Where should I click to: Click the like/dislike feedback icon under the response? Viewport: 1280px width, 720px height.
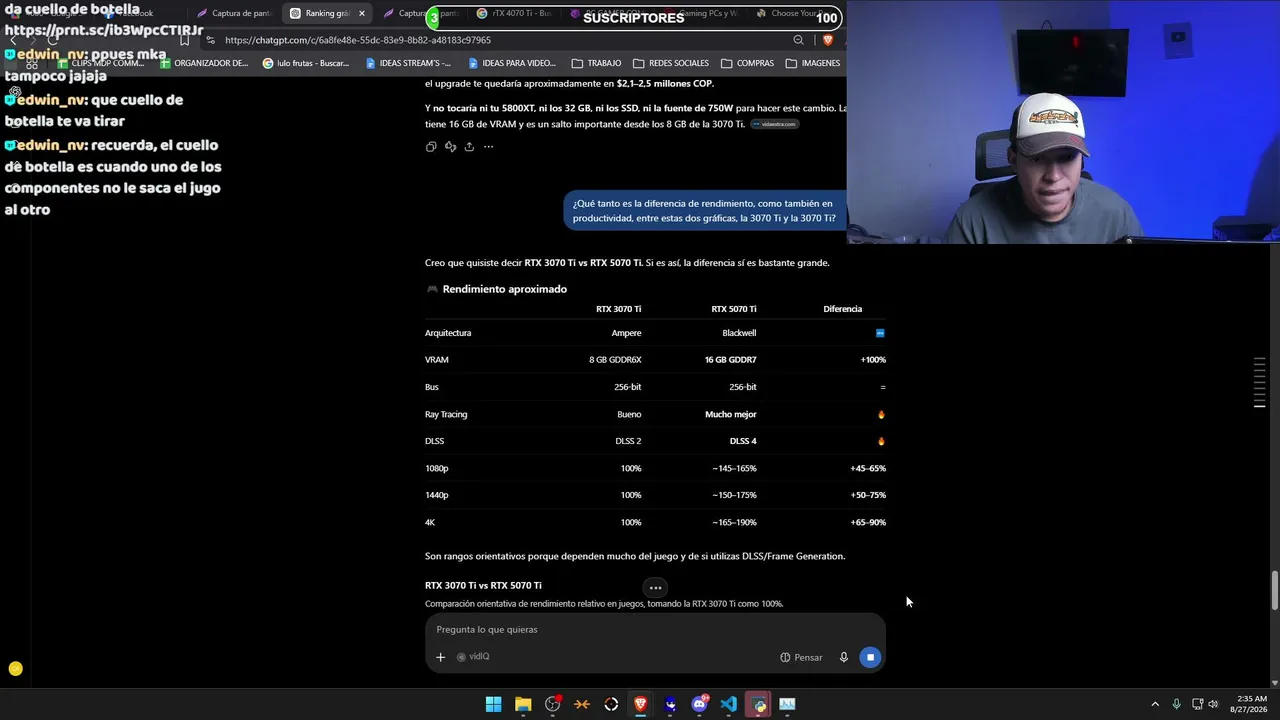pyautogui.click(x=450, y=147)
